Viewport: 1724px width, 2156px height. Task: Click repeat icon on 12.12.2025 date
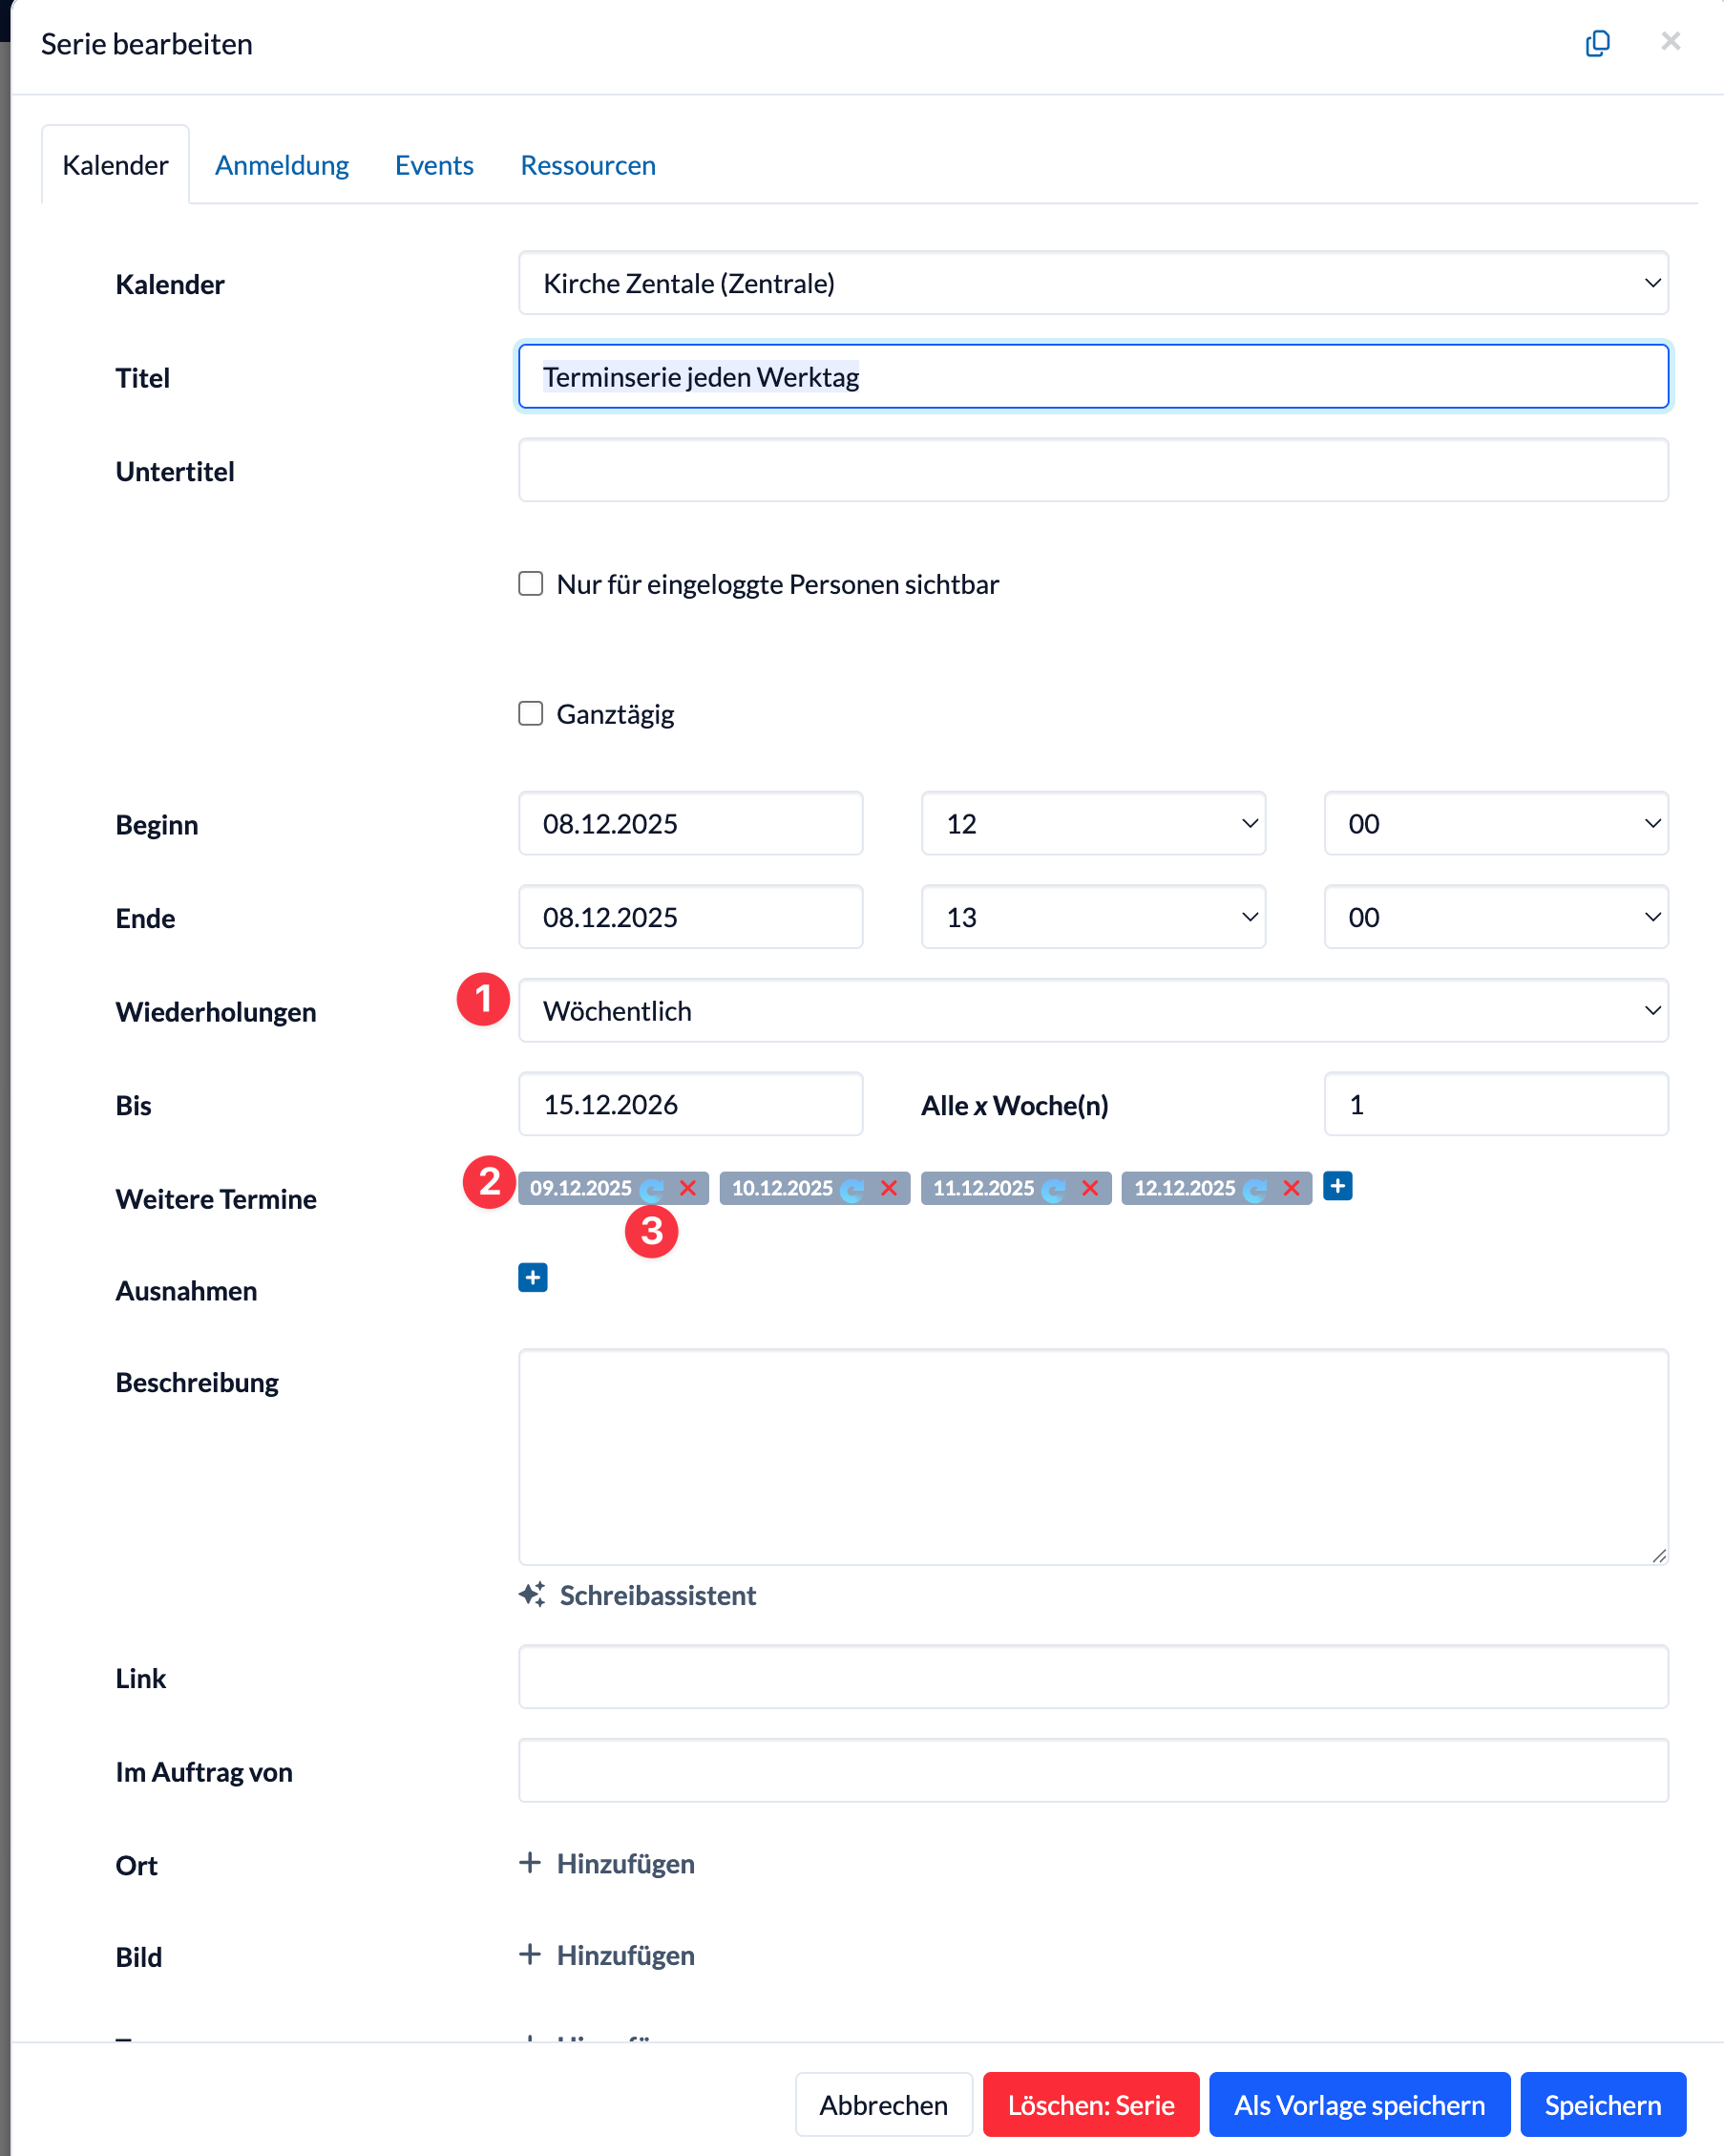pyautogui.click(x=1256, y=1189)
